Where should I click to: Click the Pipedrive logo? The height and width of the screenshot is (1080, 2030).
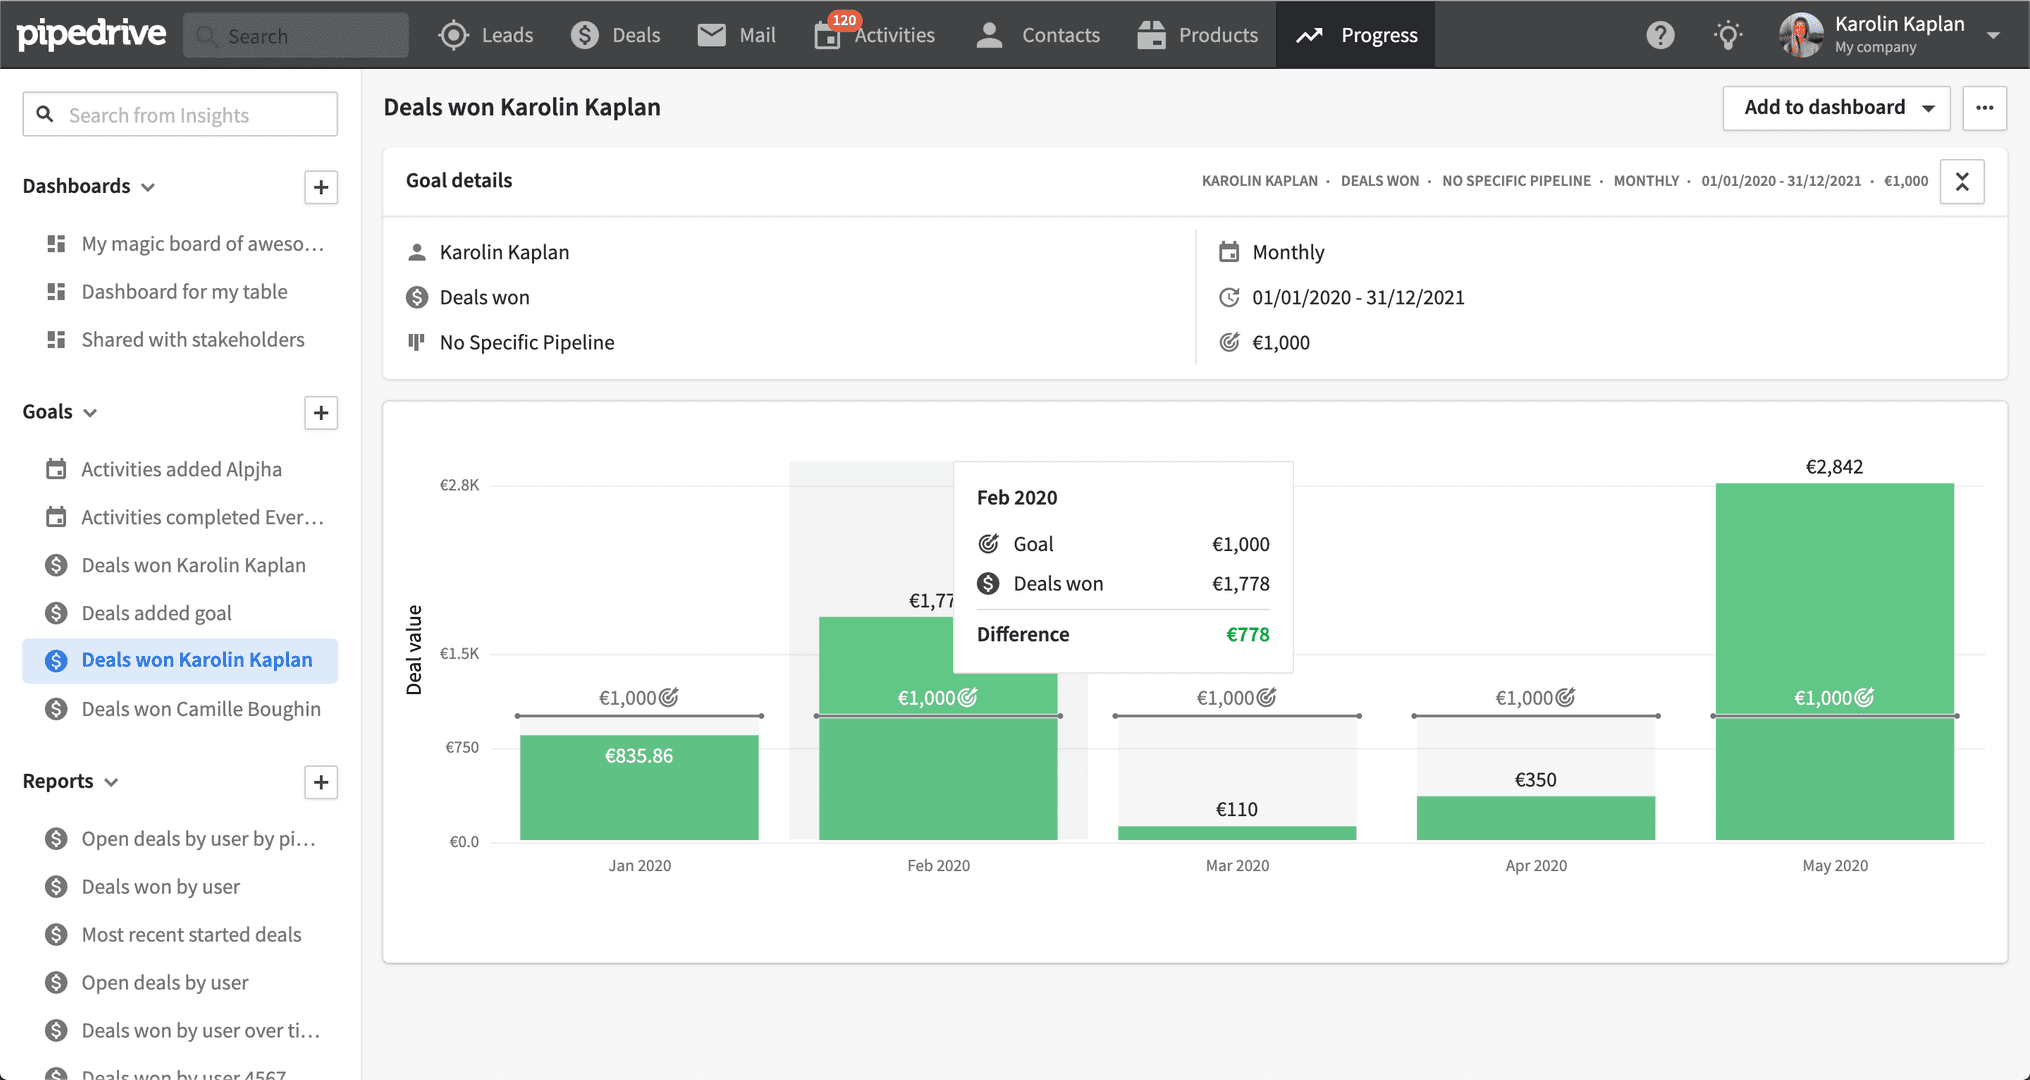tap(92, 34)
